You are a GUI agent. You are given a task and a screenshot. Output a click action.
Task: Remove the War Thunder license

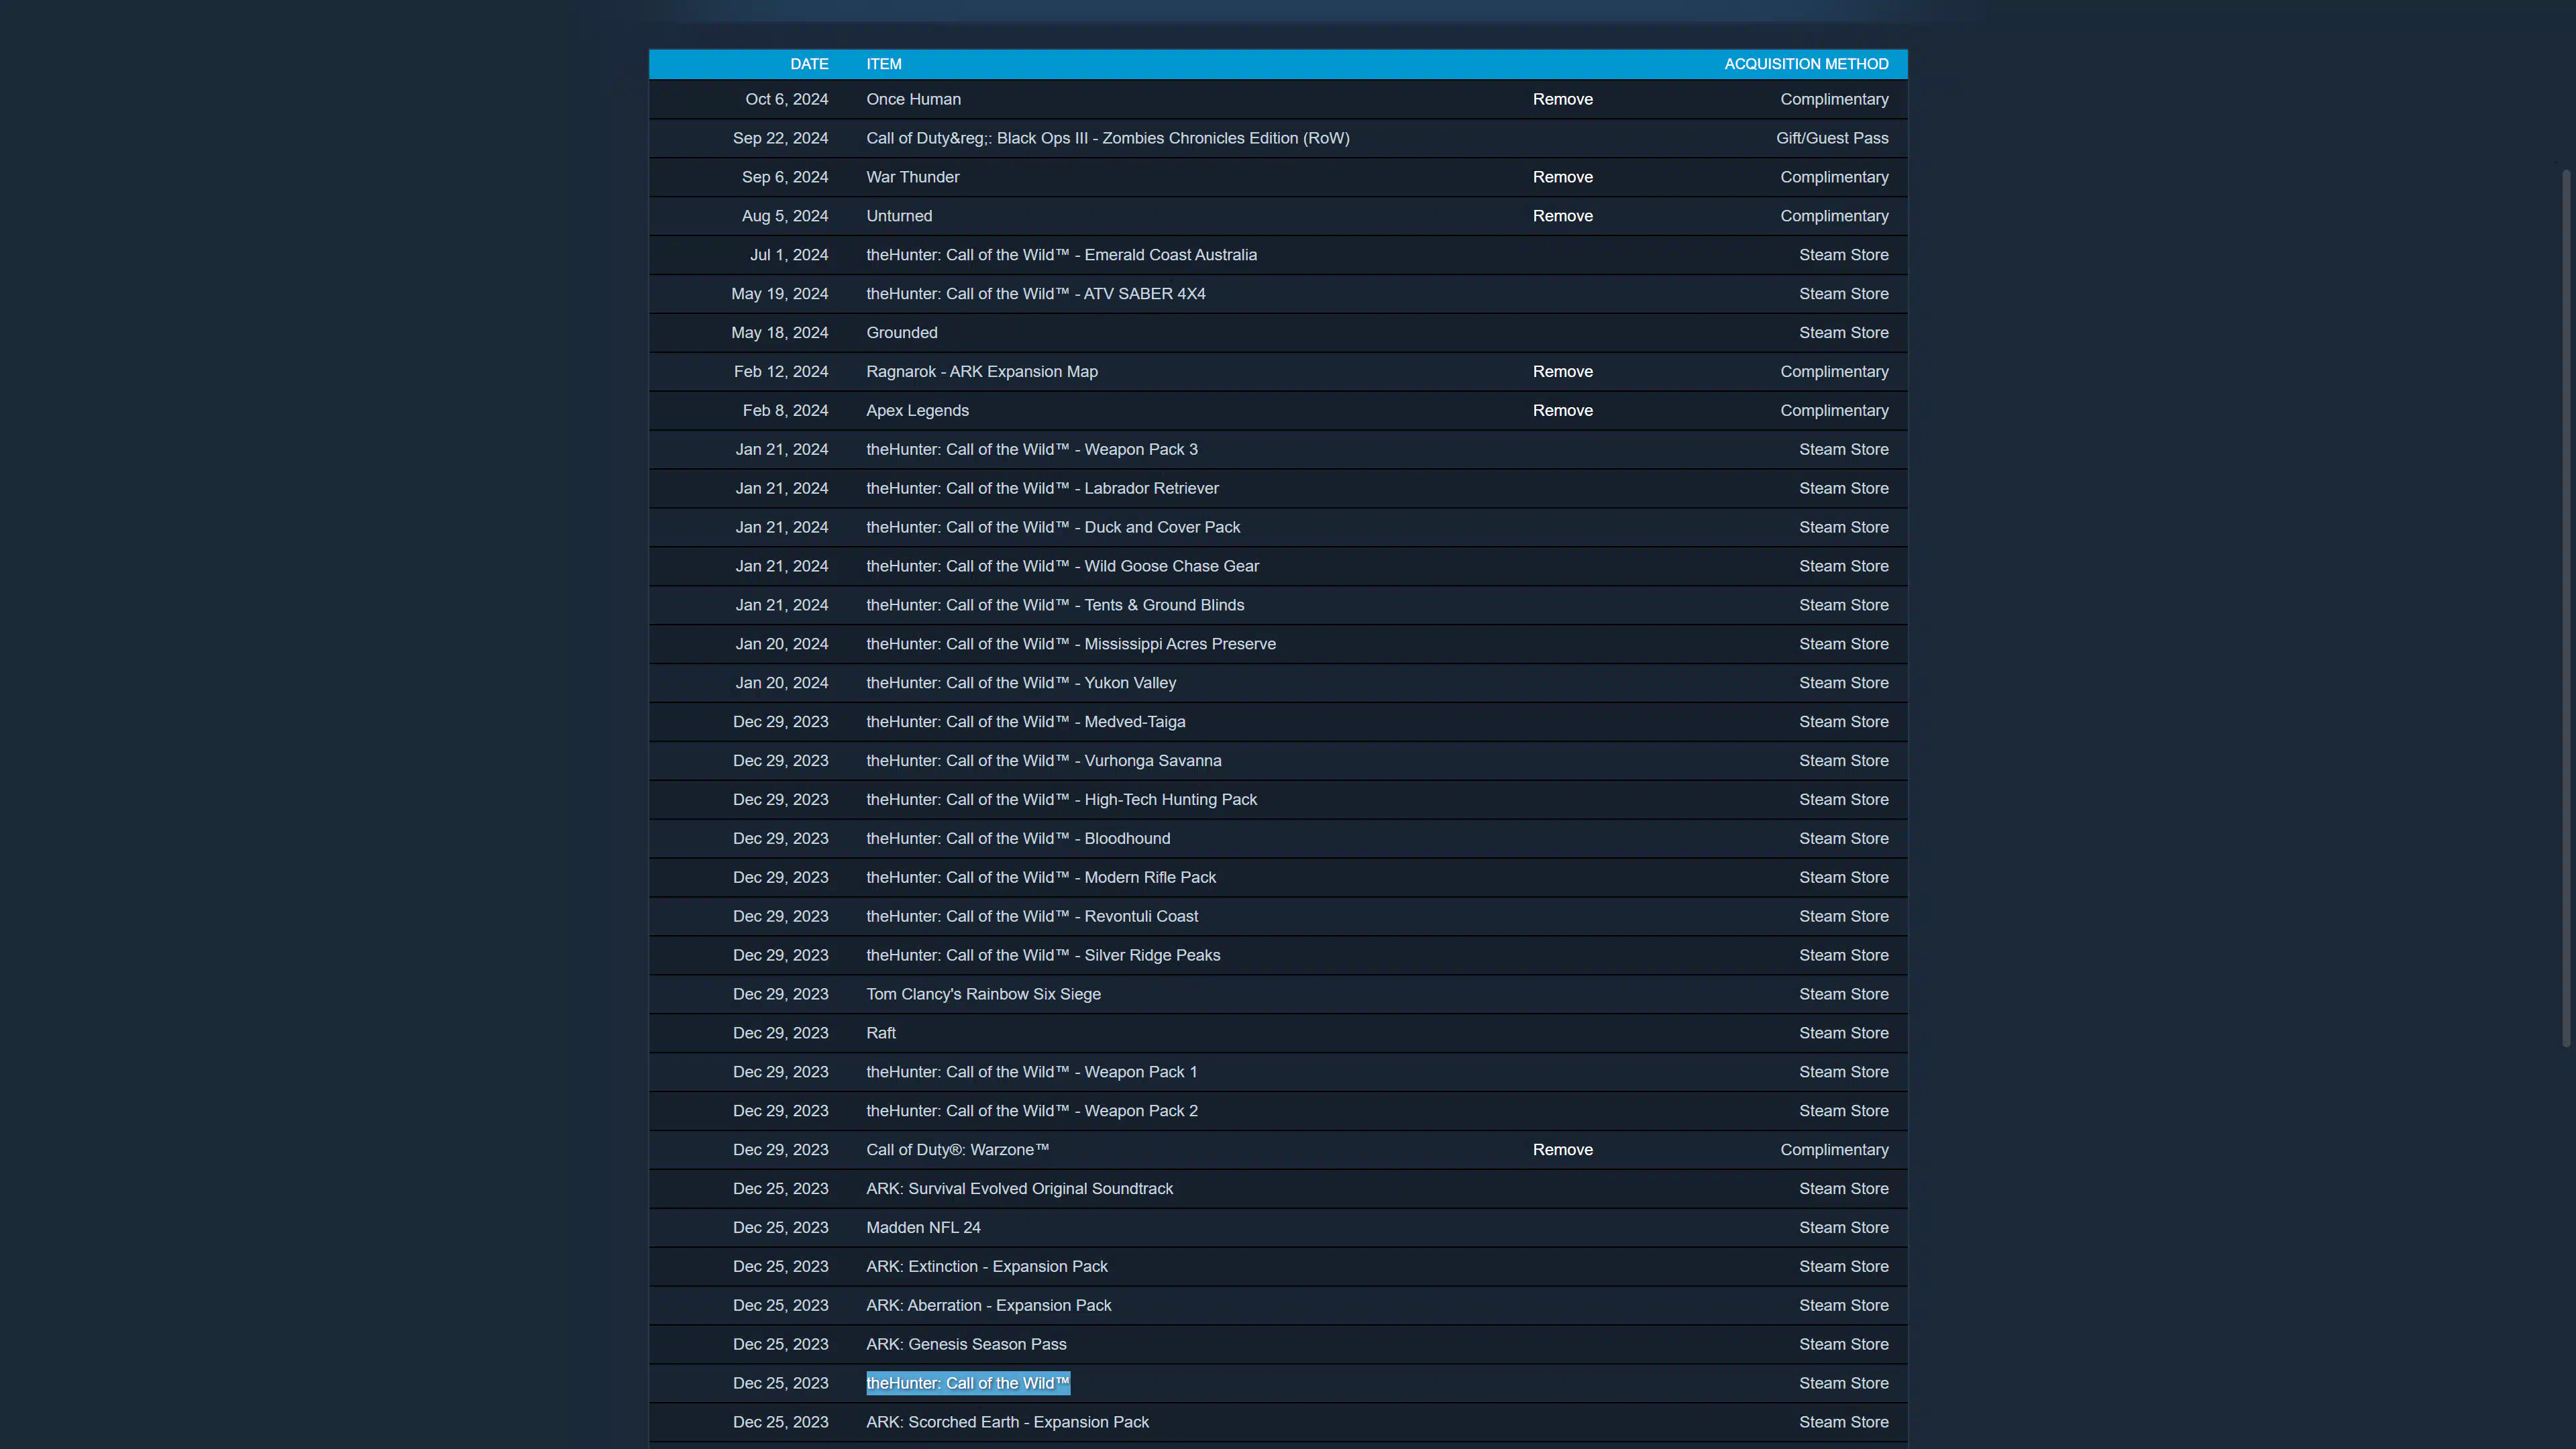pos(1562,177)
